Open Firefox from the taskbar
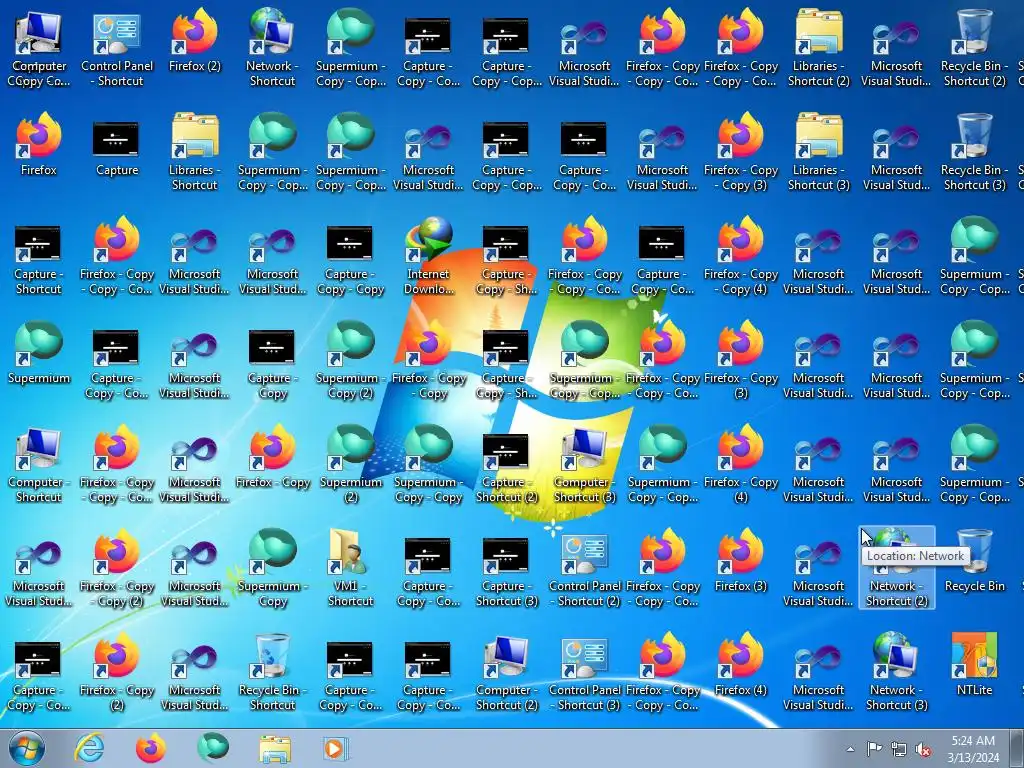Screen dimensions: 1024x768 [150, 748]
